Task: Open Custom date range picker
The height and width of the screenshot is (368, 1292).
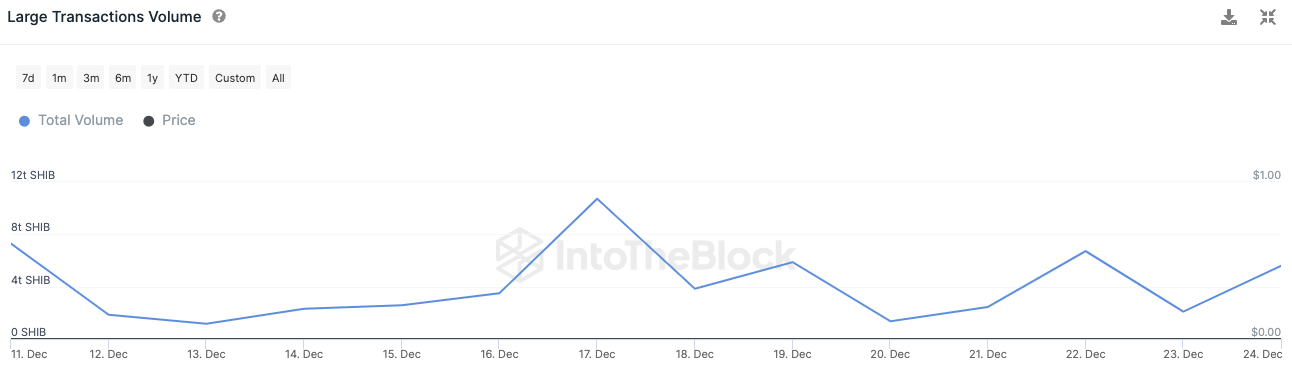Action: point(235,78)
